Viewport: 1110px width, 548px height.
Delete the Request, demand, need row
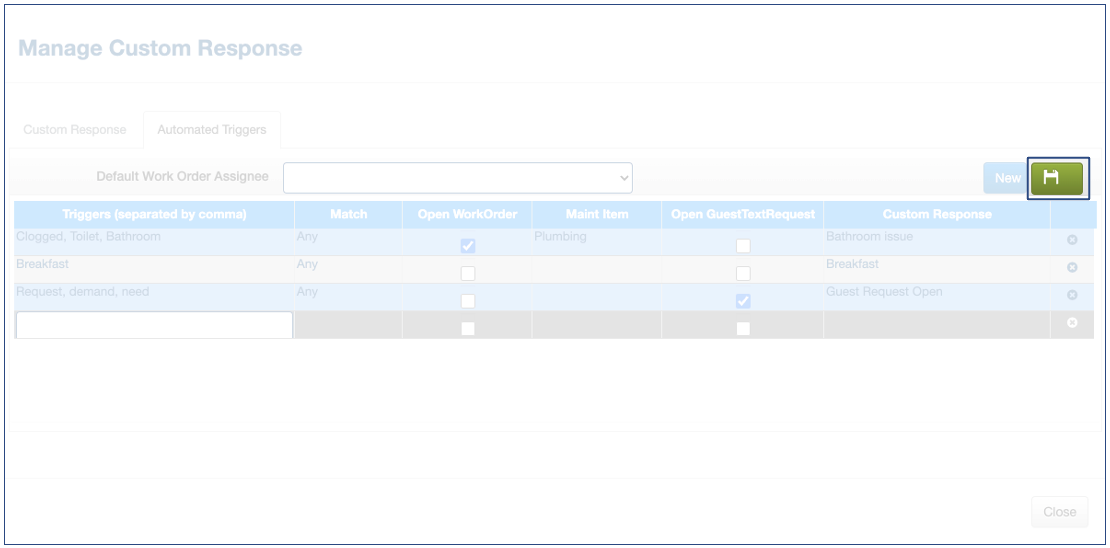pyautogui.click(x=1072, y=295)
